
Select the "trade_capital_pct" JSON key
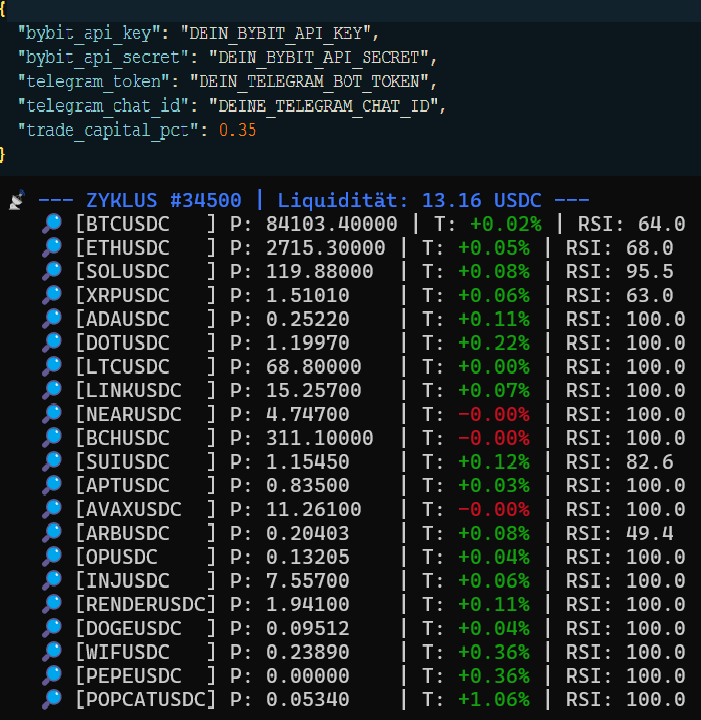click(x=108, y=130)
